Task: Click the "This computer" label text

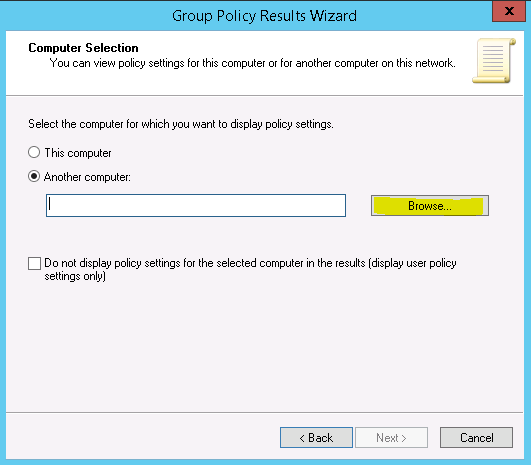Action: click(x=78, y=153)
